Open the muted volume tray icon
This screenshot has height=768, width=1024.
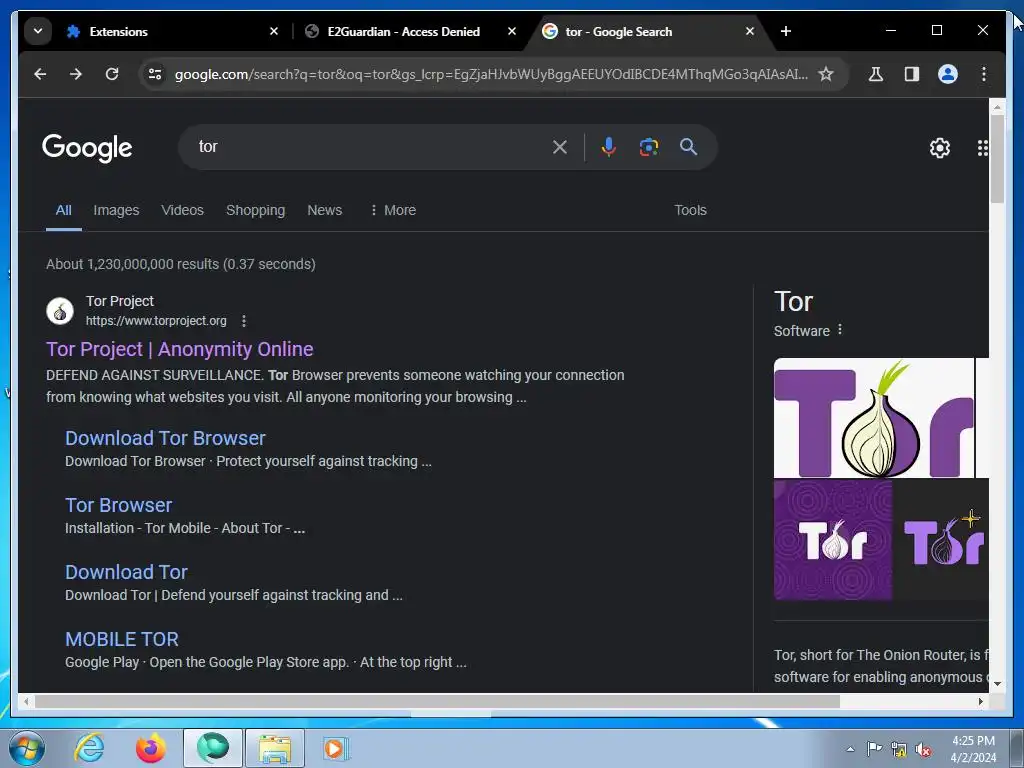coord(923,749)
